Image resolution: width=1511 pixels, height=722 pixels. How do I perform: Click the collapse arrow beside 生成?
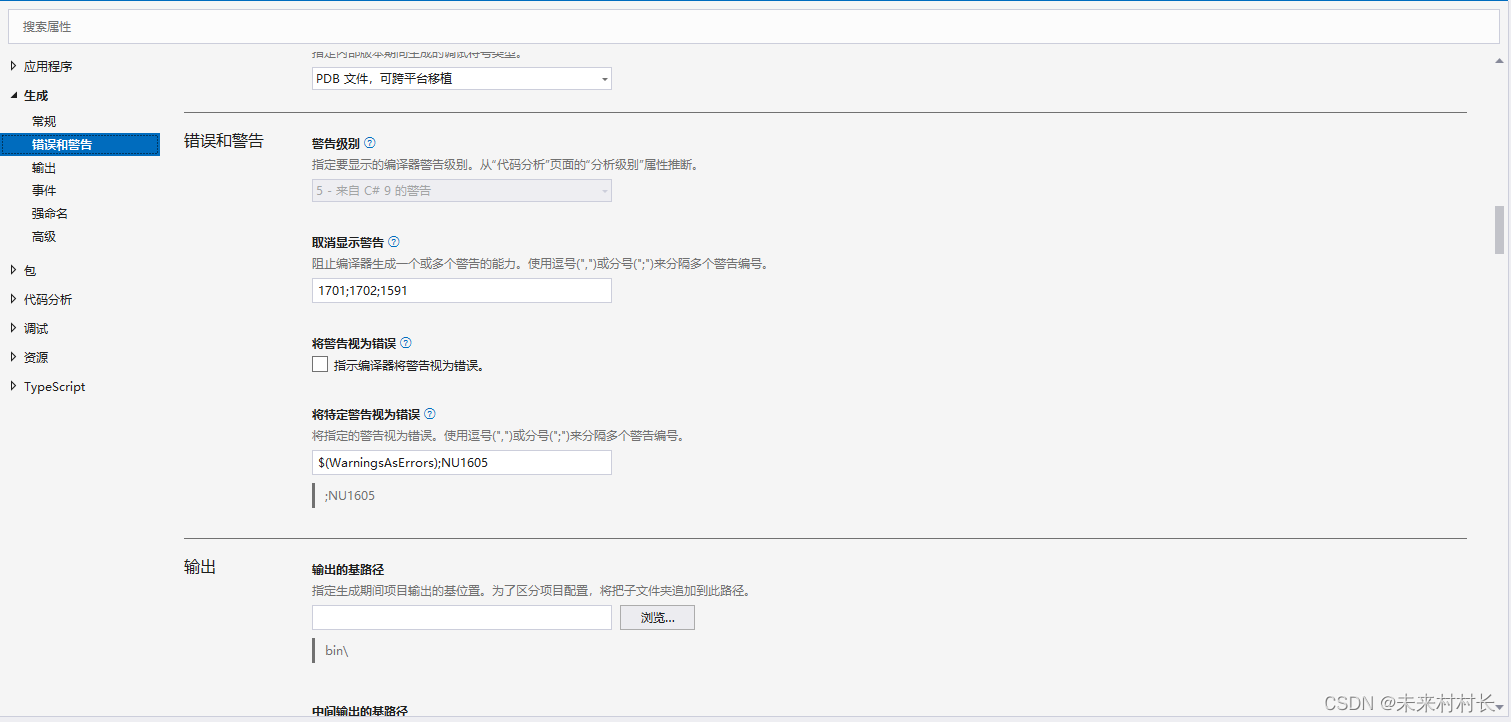[12, 95]
